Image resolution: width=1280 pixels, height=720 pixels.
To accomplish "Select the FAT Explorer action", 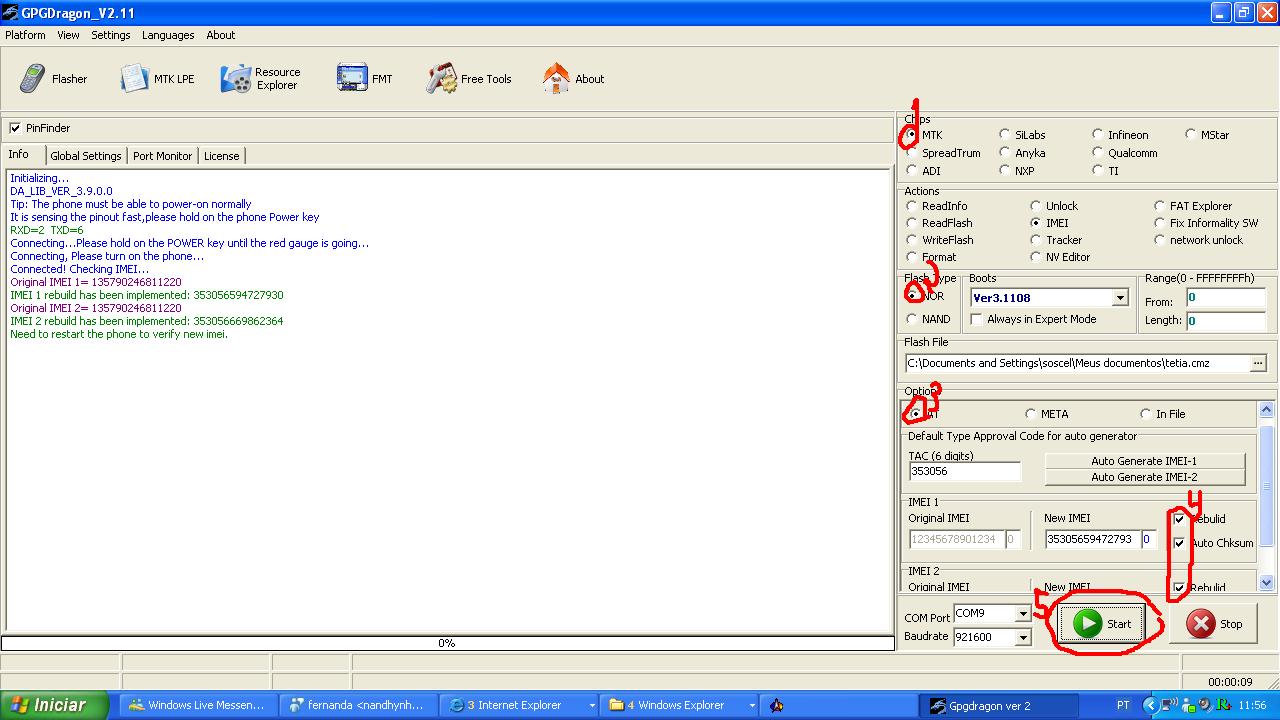I will (1159, 206).
